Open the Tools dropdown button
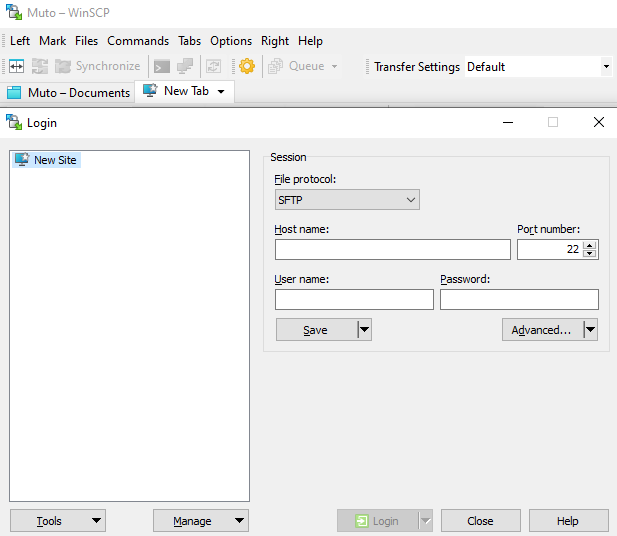The image size is (617, 536). click(x=58, y=521)
